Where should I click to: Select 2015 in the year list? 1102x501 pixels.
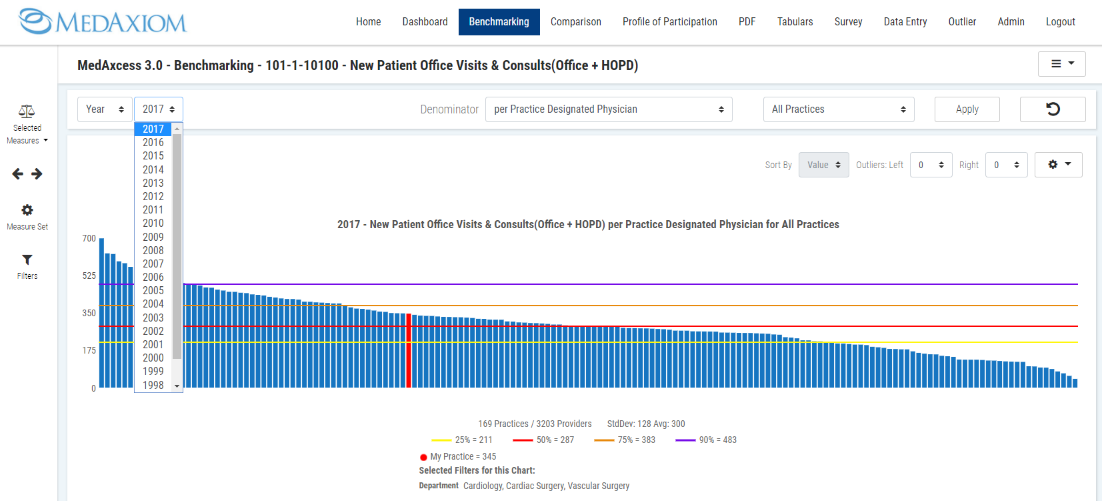point(153,156)
